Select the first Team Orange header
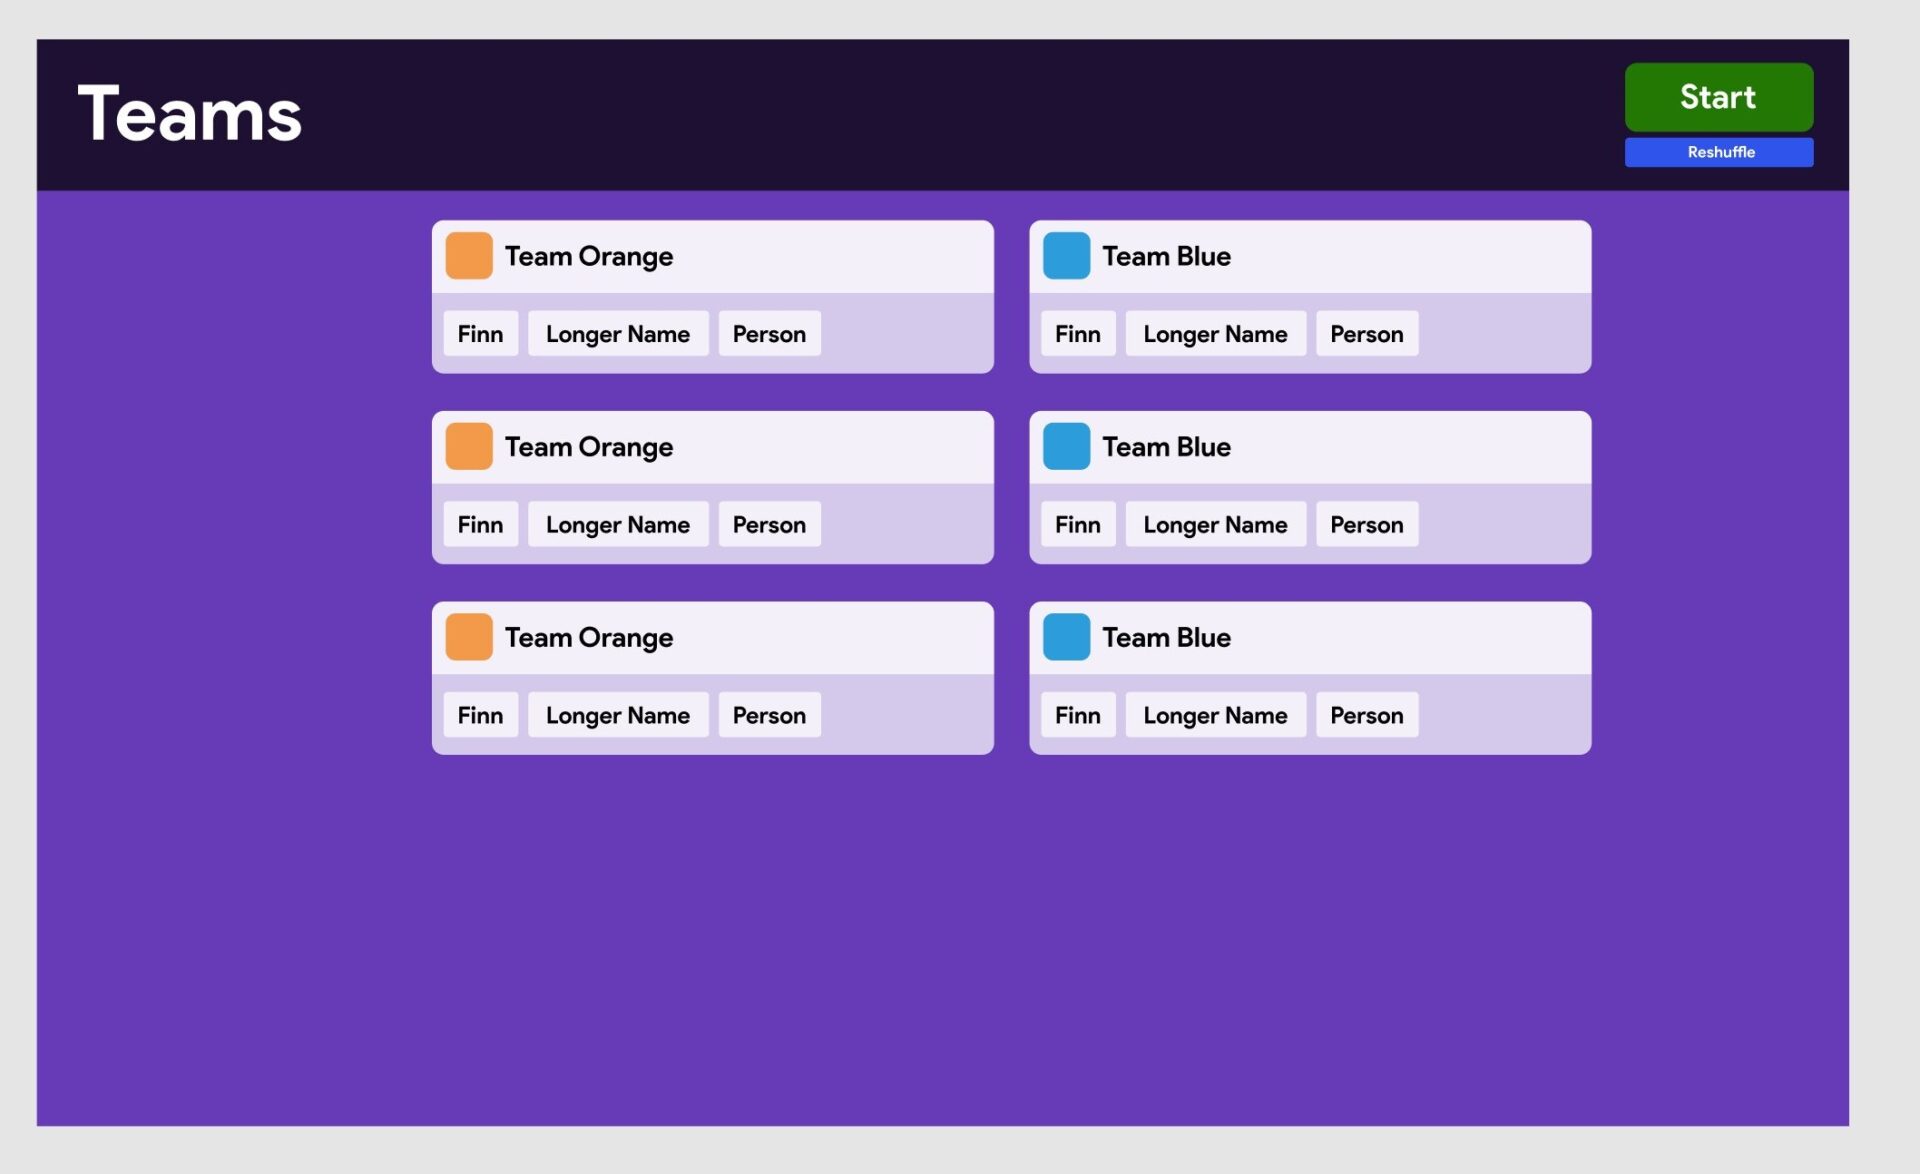Screen dimensions: 1920x1174 click(589, 256)
